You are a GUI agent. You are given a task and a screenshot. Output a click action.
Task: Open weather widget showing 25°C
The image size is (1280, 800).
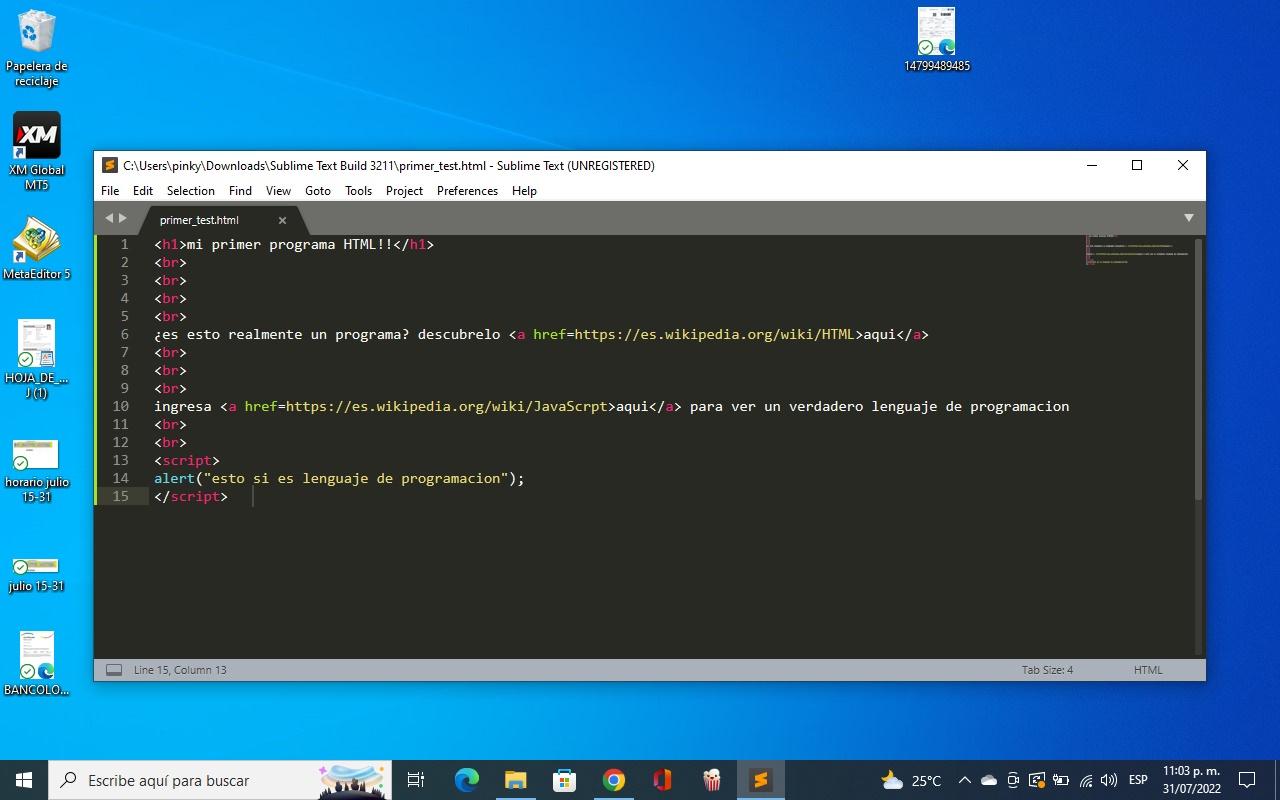pyautogui.click(x=911, y=780)
